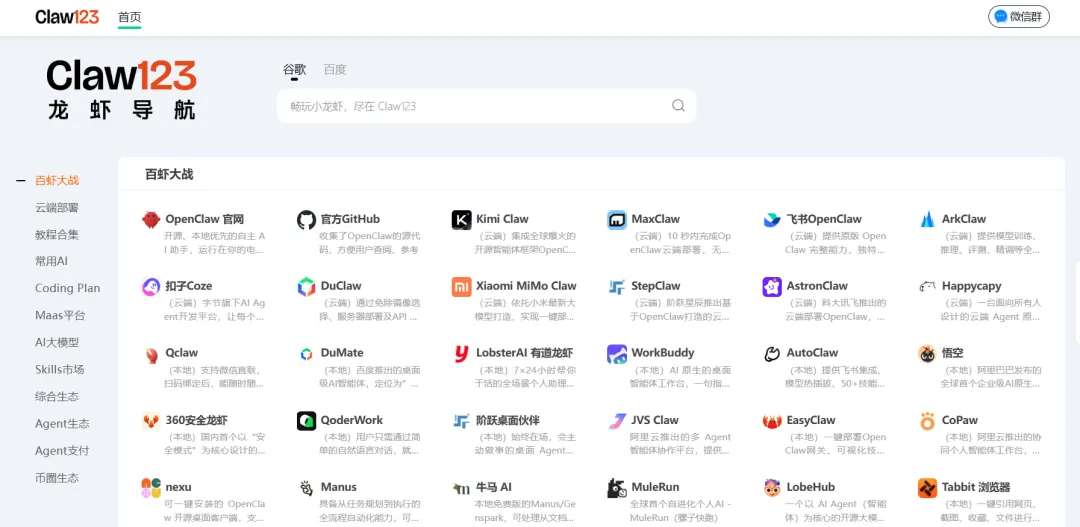Open the AstronClaw purple icon
Viewport: 1080px width, 527px height.
772,287
